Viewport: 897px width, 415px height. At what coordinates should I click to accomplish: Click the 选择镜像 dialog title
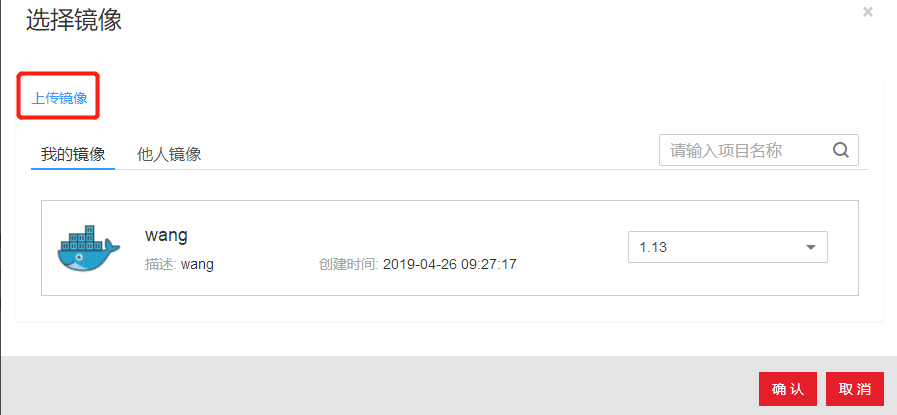point(74,21)
